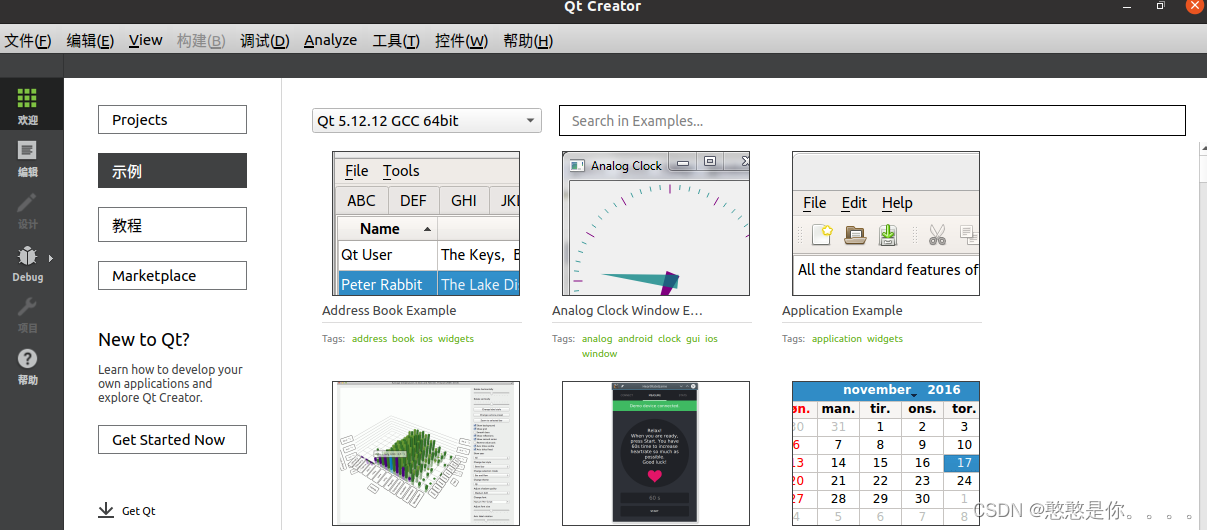This screenshot has width=1207, height=530.
Task: Open the 编辑(E) menu
Action: (x=90, y=41)
